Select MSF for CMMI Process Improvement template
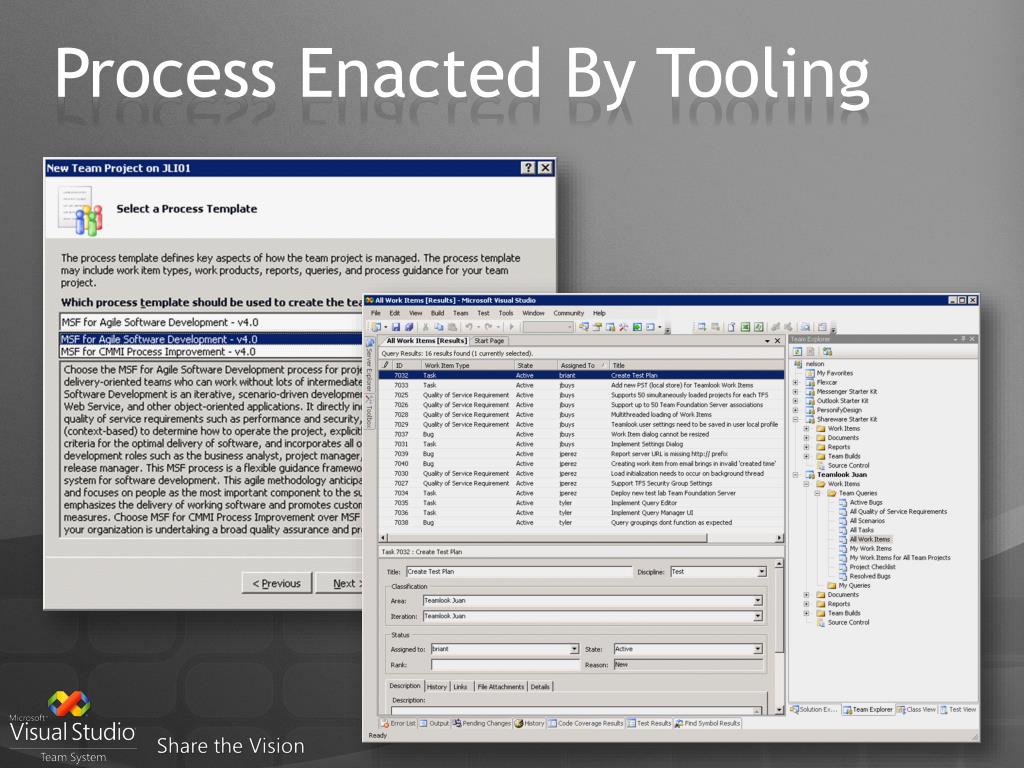 tap(211, 351)
